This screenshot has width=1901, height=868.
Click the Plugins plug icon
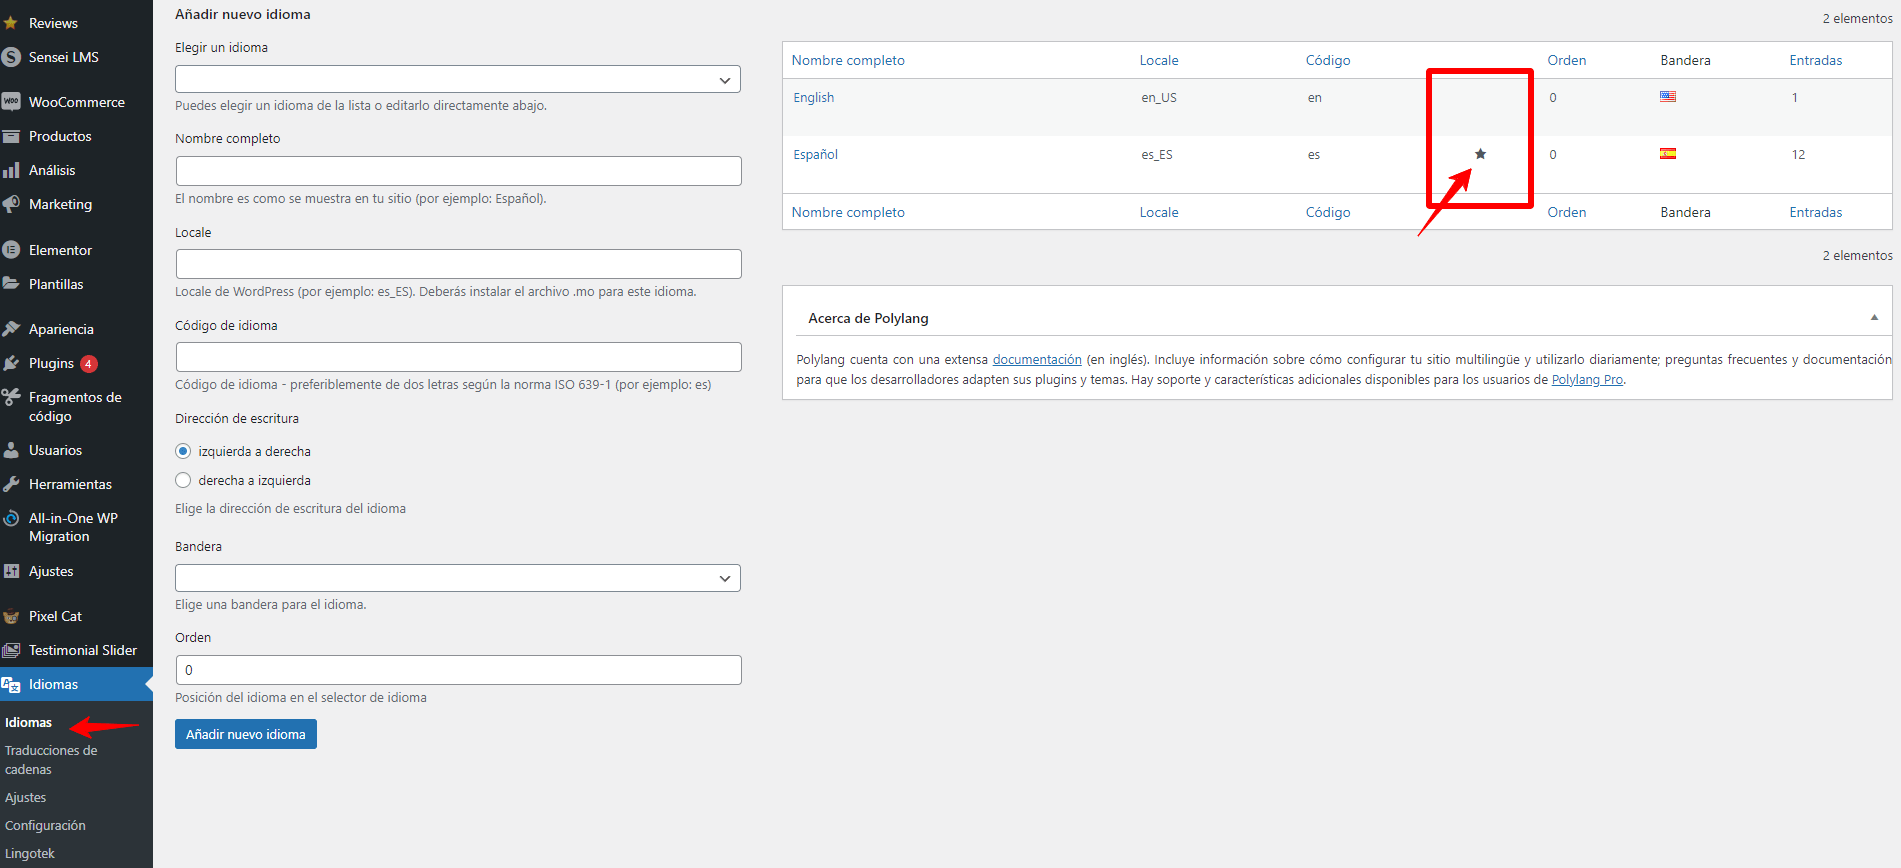[x=11, y=363]
